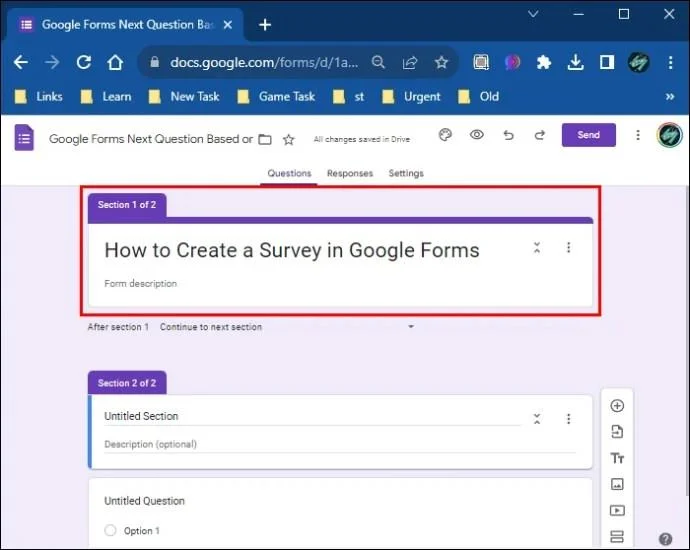
Task: Add a new section from the side toolbar
Action: pos(617,536)
